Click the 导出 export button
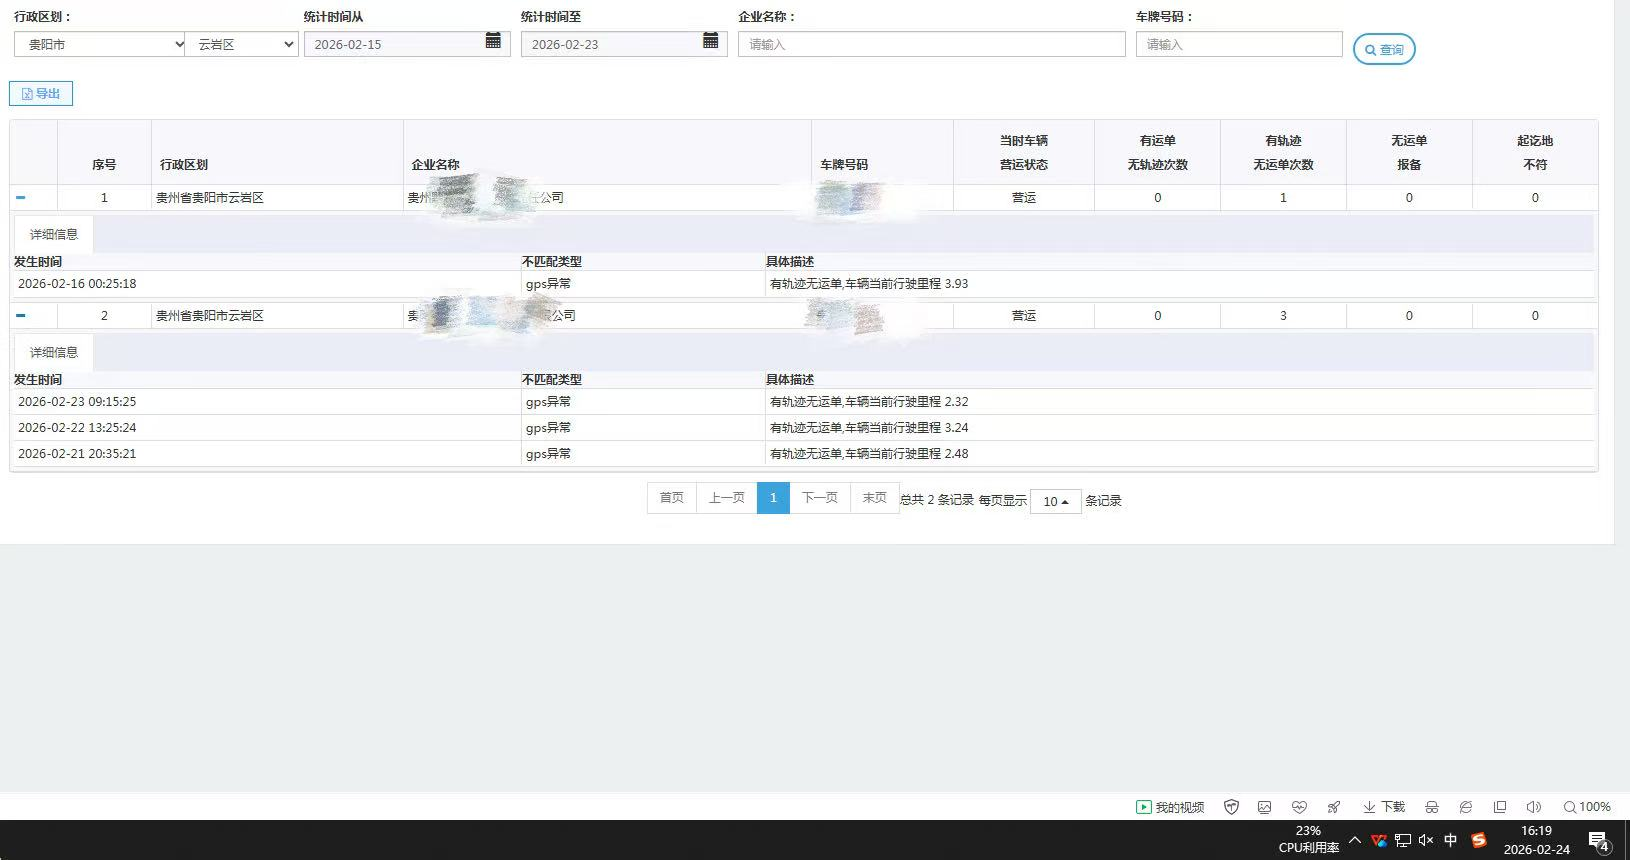Screen dimensions: 1630x860 [x=41, y=94]
